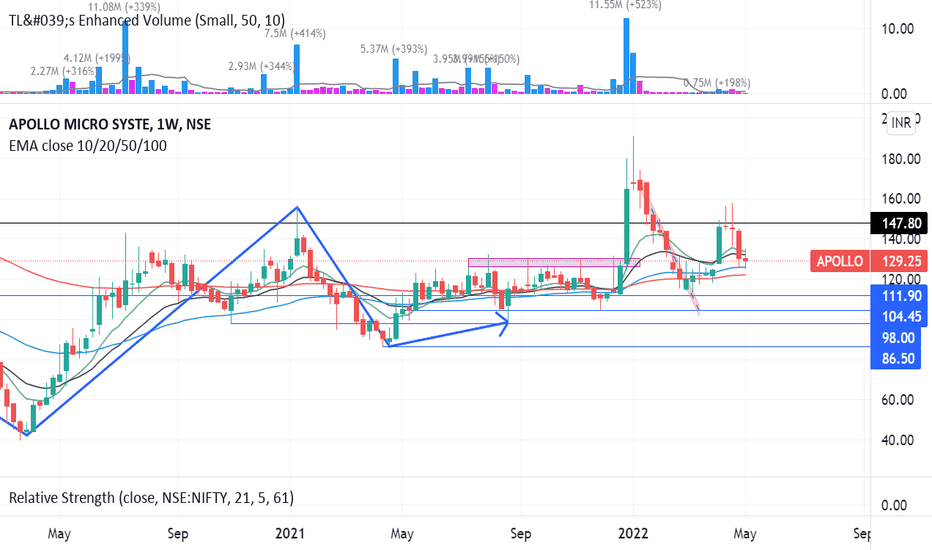The width and height of the screenshot is (932, 550).
Task: Click the 2.93M (+344%) volume label
Action: tap(262, 66)
